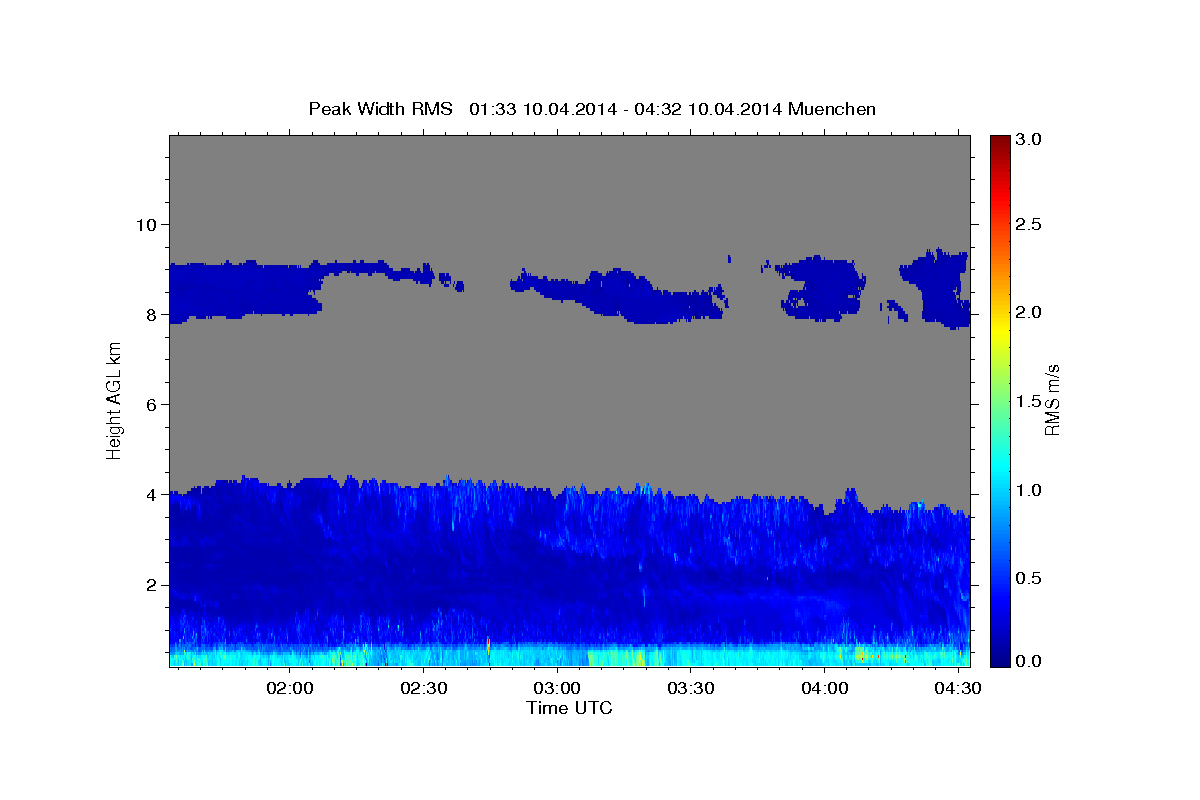Viewport: 1200px width, 800px height.
Task: Click the 03:30 time tick label
Action: 690,689
